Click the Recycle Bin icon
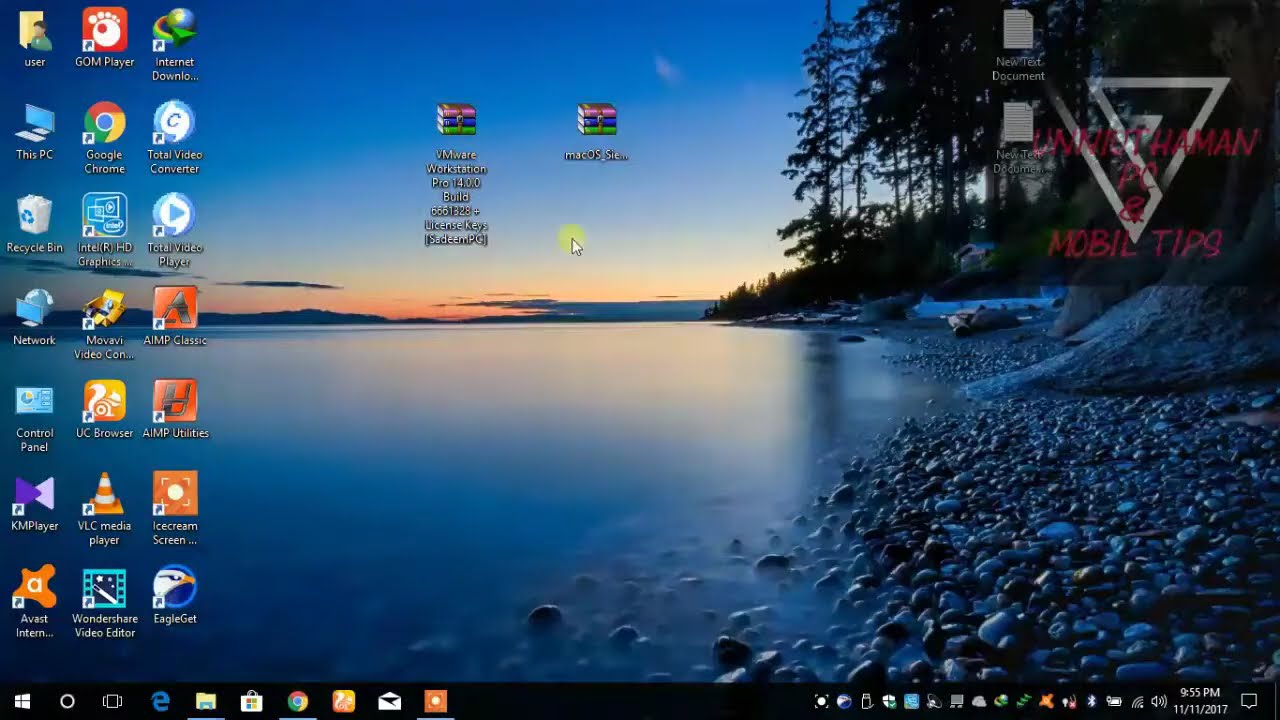Screen dimensions: 1280x720 pyautogui.click(x=34, y=217)
